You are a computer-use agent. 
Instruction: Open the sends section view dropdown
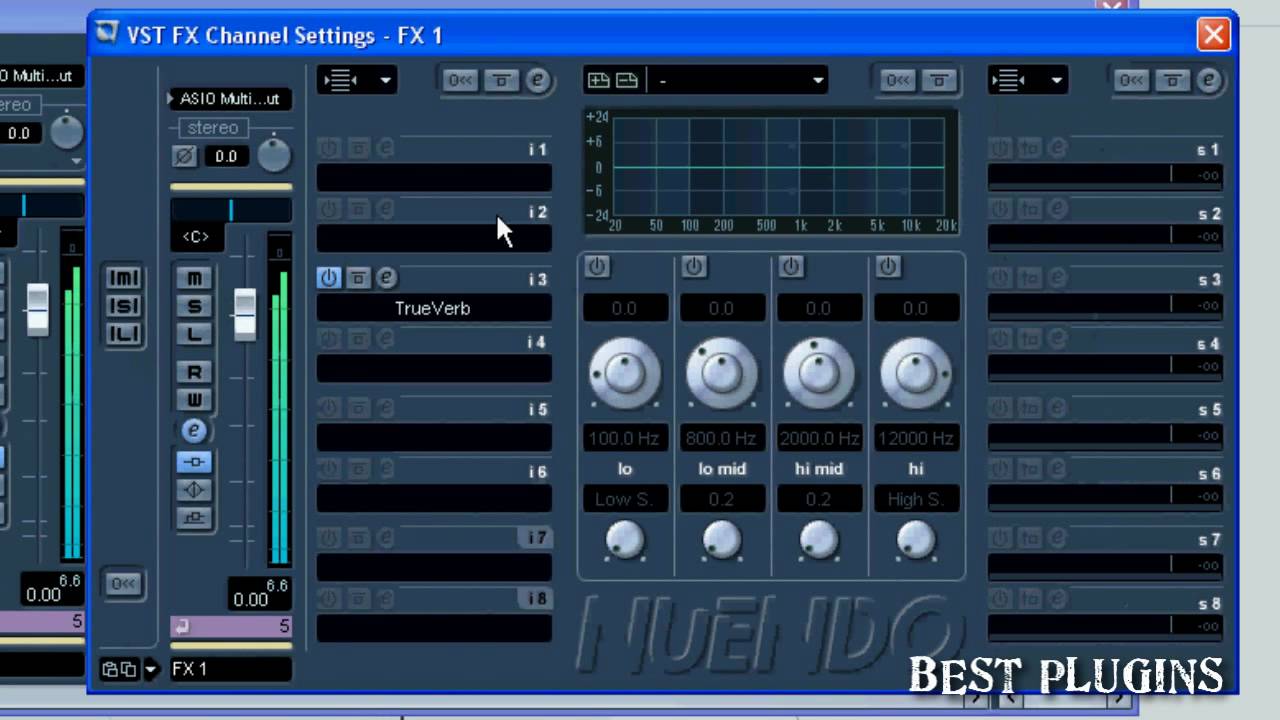tap(1028, 80)
